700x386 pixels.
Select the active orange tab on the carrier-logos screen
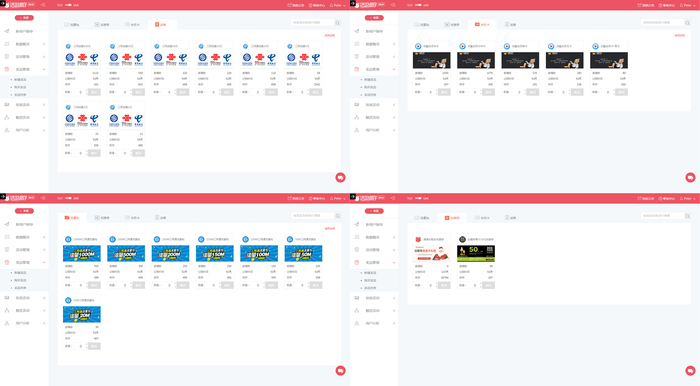162,25
